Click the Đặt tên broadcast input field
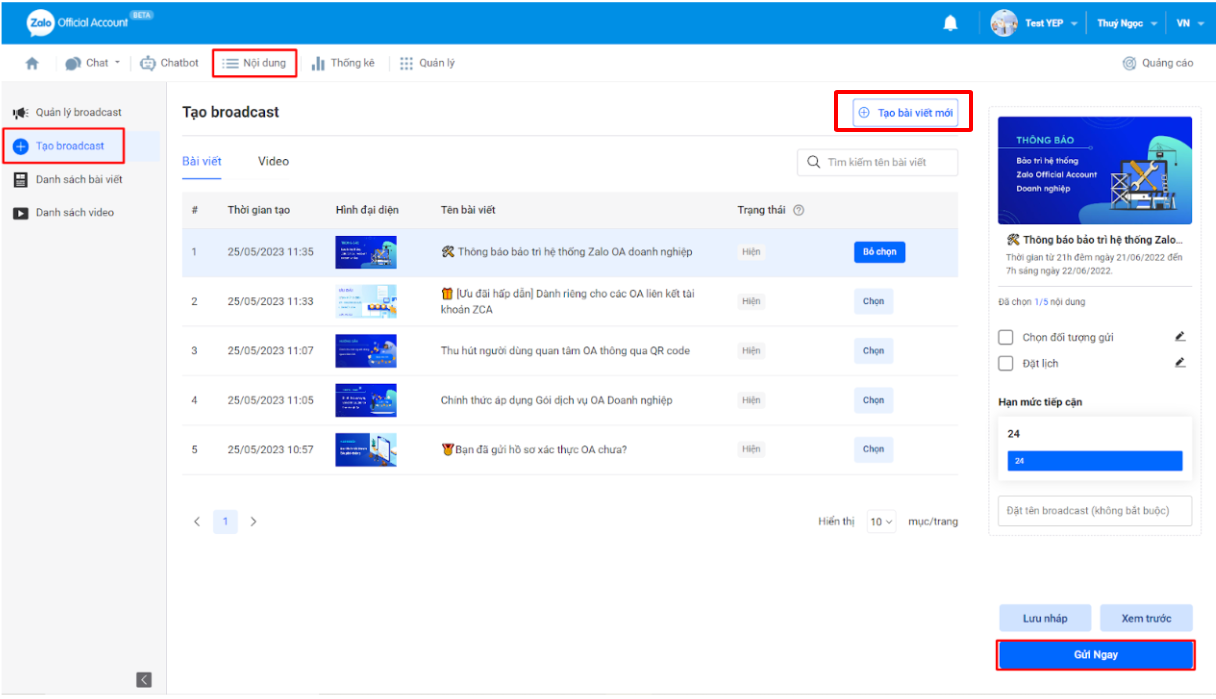1216x699 pixels. tap(1095, 510)
